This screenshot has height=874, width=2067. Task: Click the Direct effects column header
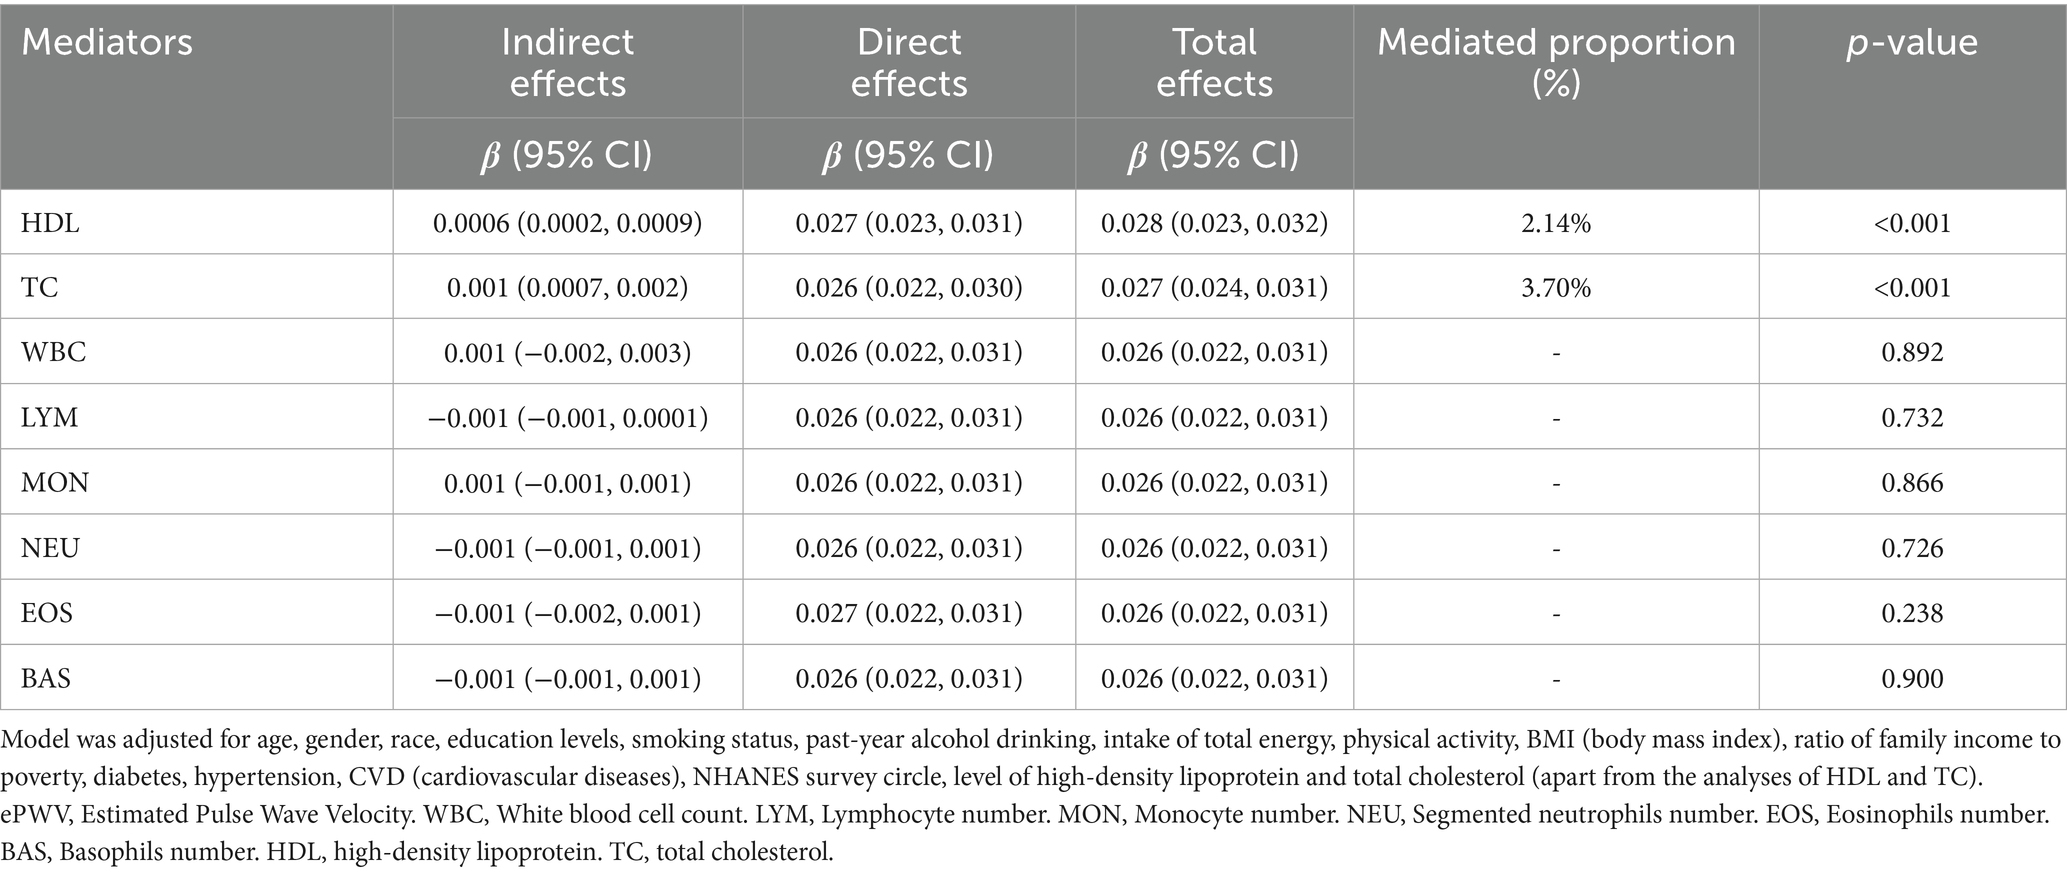coord(908,62)
